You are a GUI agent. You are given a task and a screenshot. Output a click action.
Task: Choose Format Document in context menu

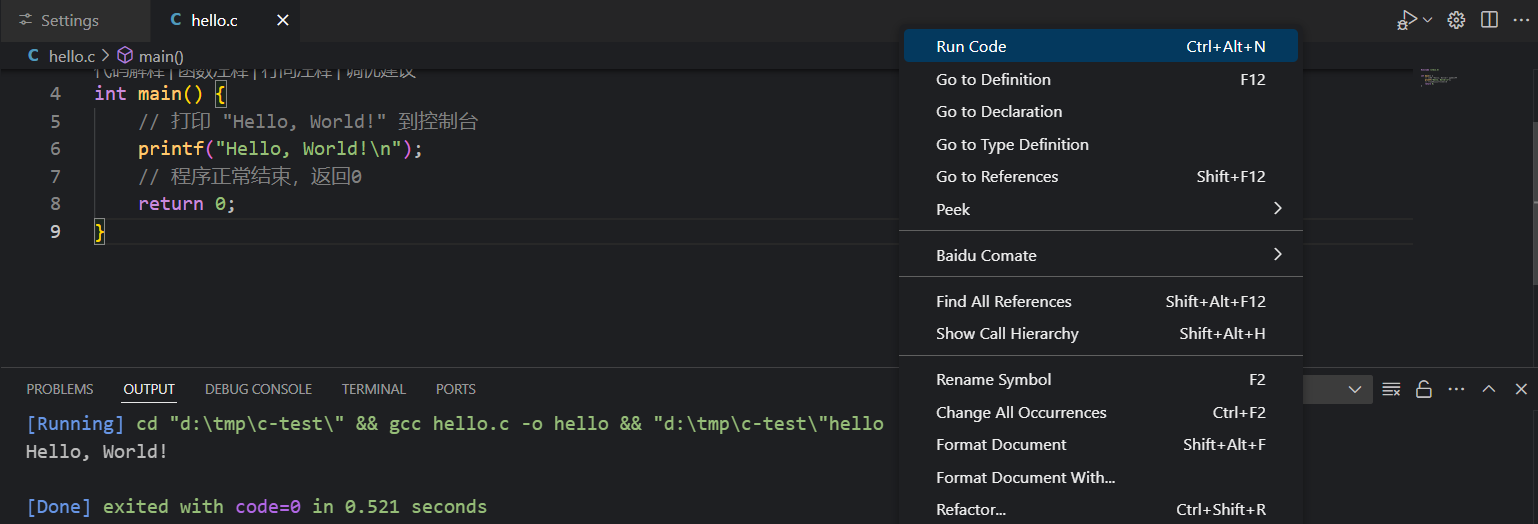coord(1100,445)
